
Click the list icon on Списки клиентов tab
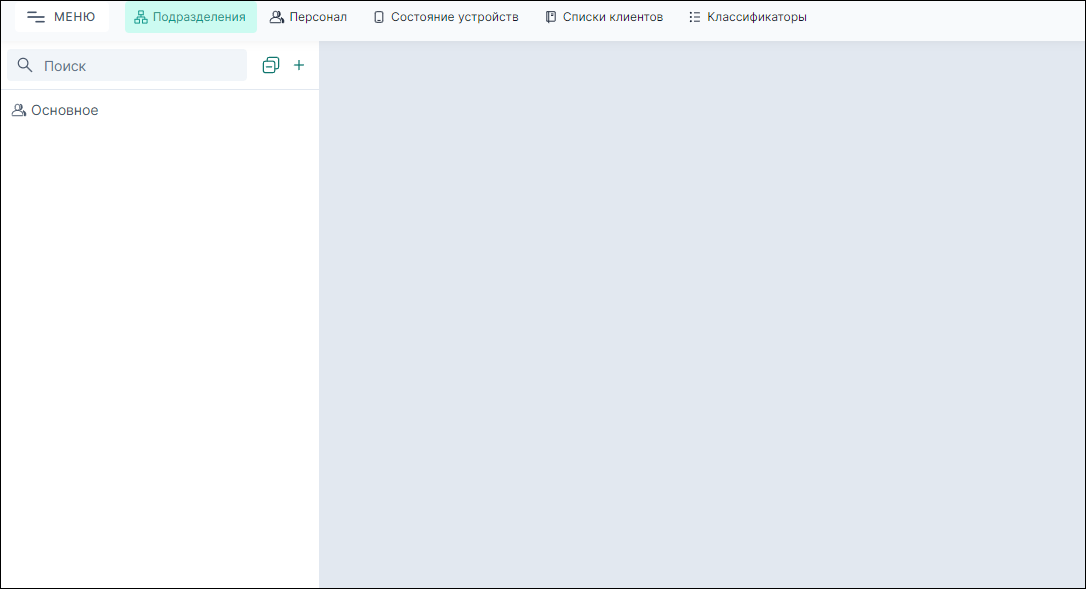pos(550,17)
